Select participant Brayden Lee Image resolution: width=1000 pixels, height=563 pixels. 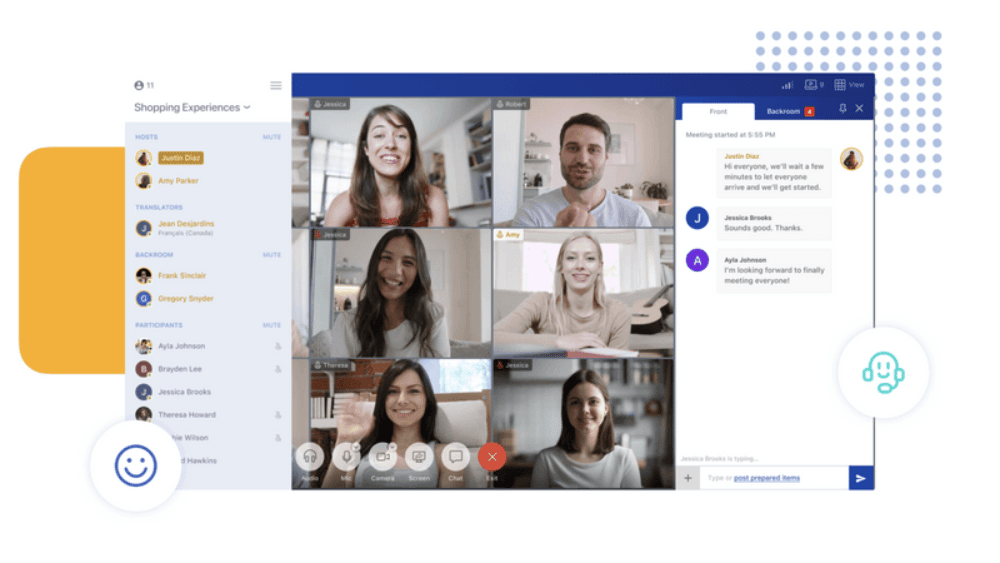tap(180, 369)
